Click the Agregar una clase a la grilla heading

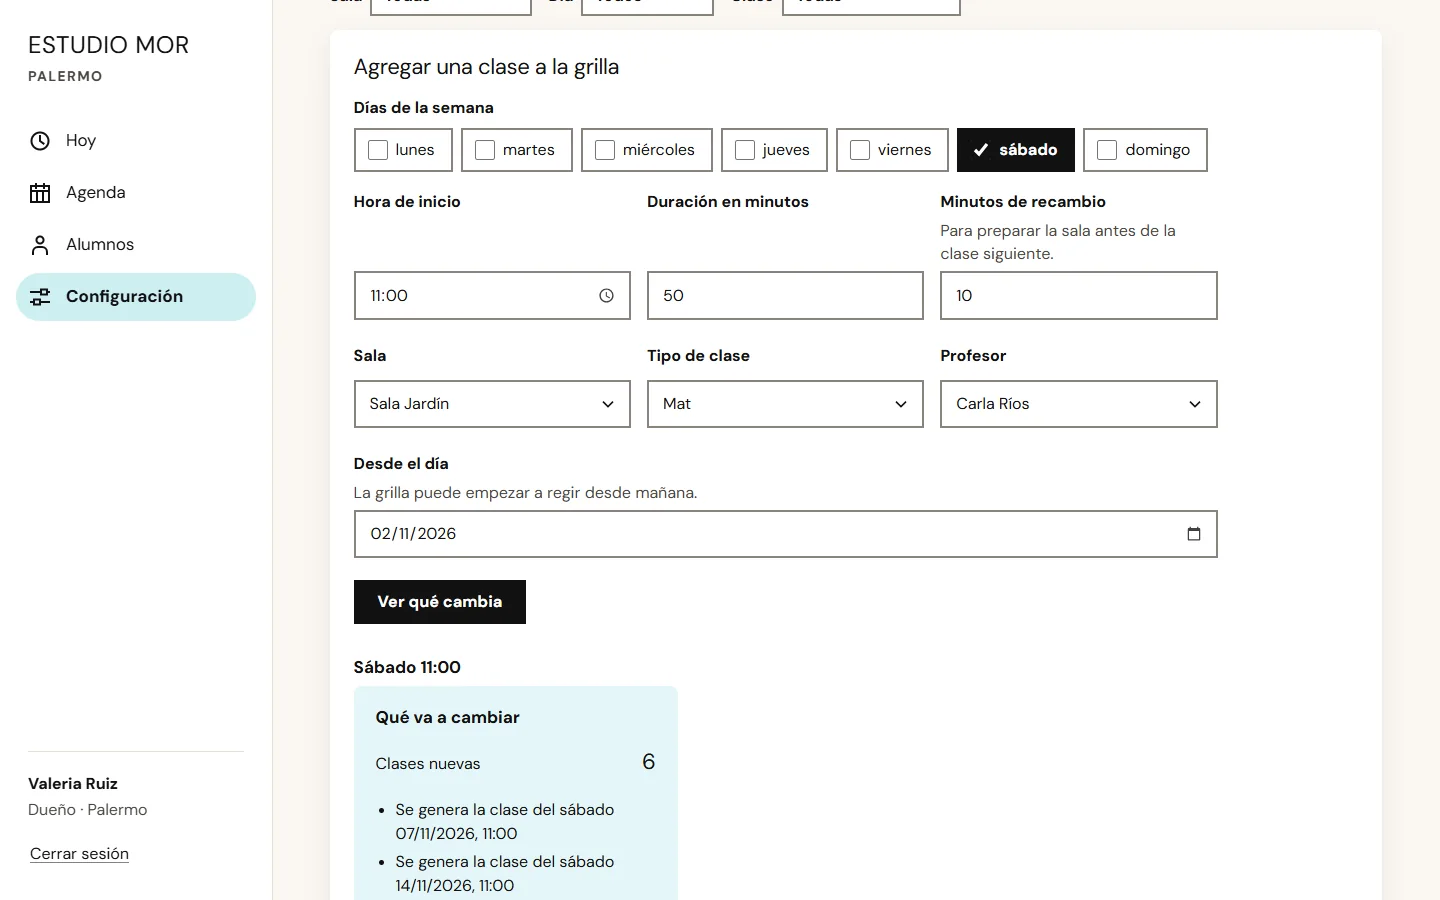click(x=486, y=67)
